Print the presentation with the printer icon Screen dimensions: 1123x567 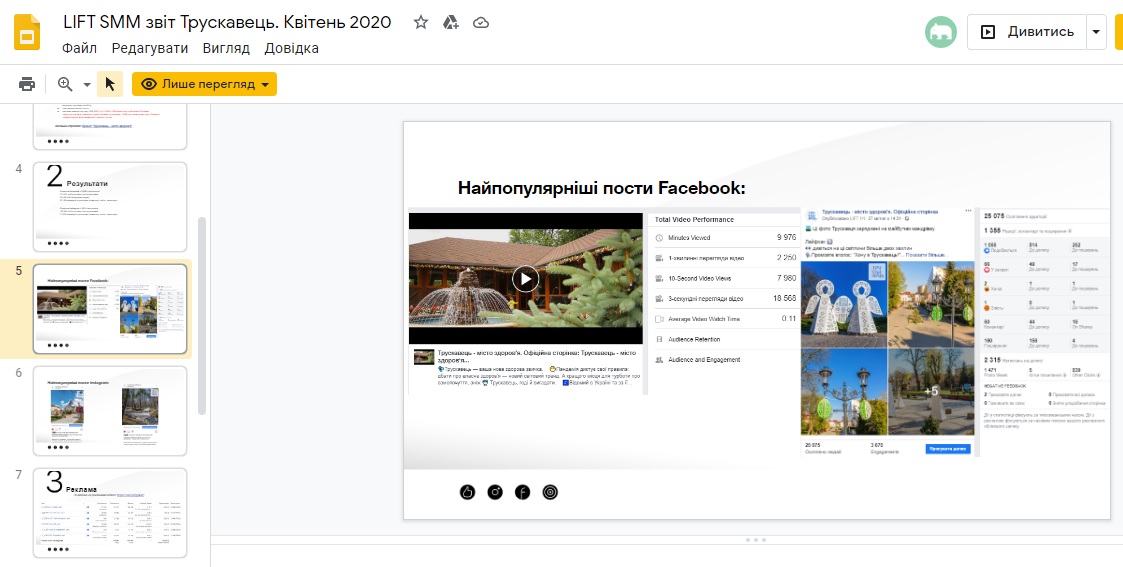26,84
